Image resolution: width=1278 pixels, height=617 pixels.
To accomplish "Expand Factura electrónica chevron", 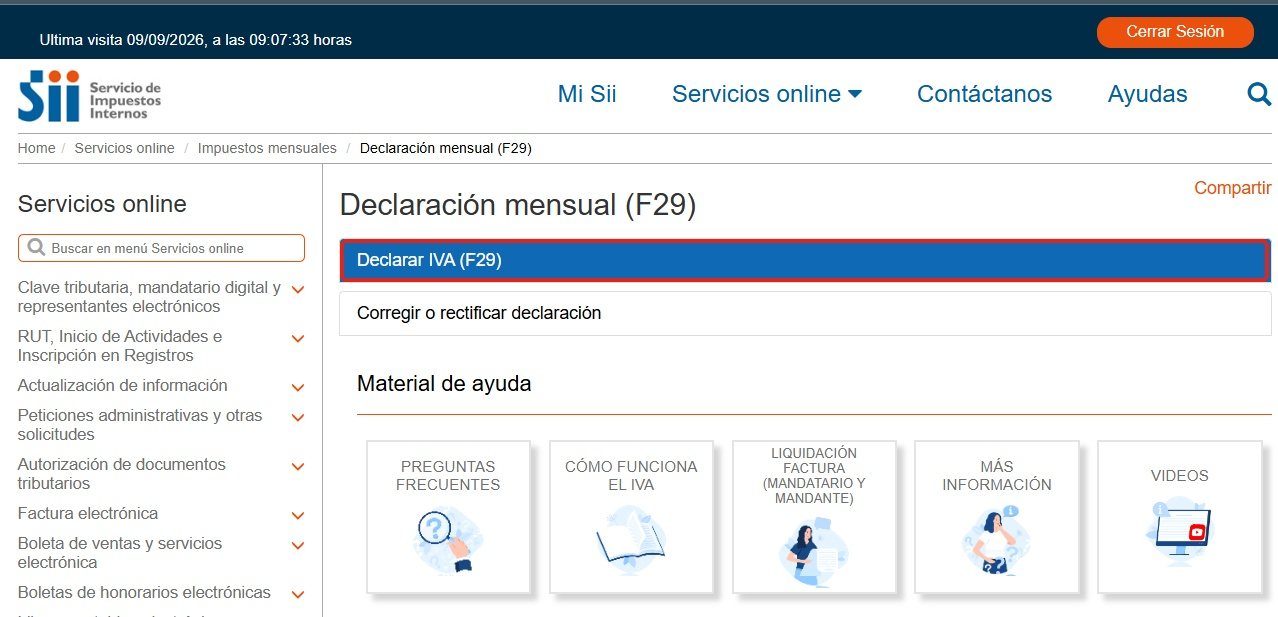I will coord(297,516).
